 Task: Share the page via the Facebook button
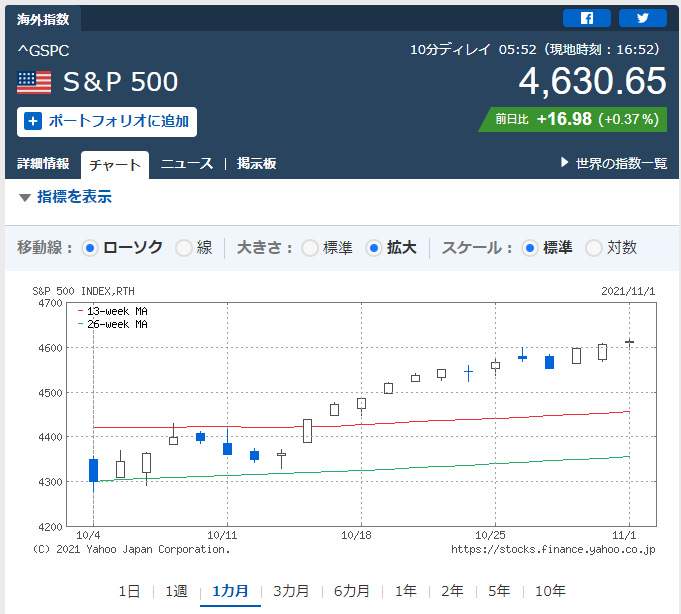coord(586,18)
